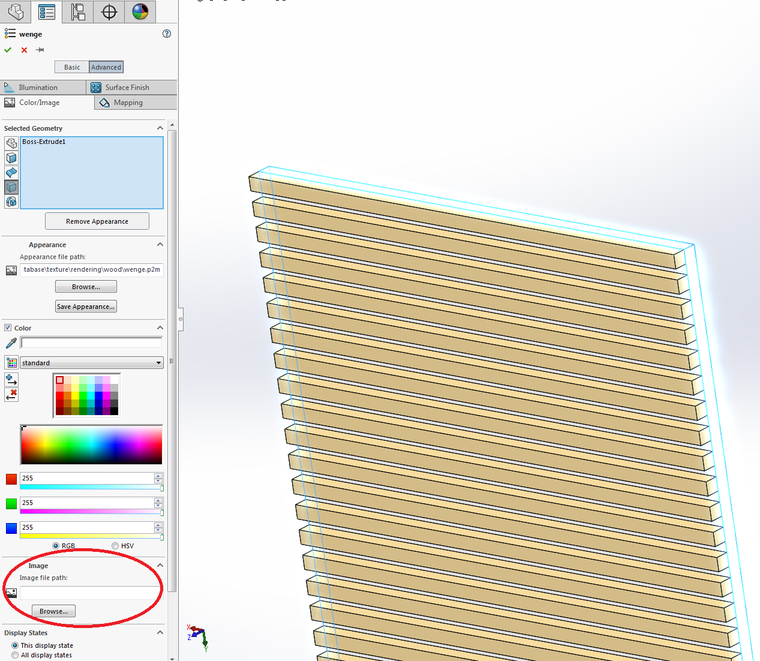Screen dimensions: 760x661
Task: Open the FeatureManager design tree tab
Action: (16, 11)
